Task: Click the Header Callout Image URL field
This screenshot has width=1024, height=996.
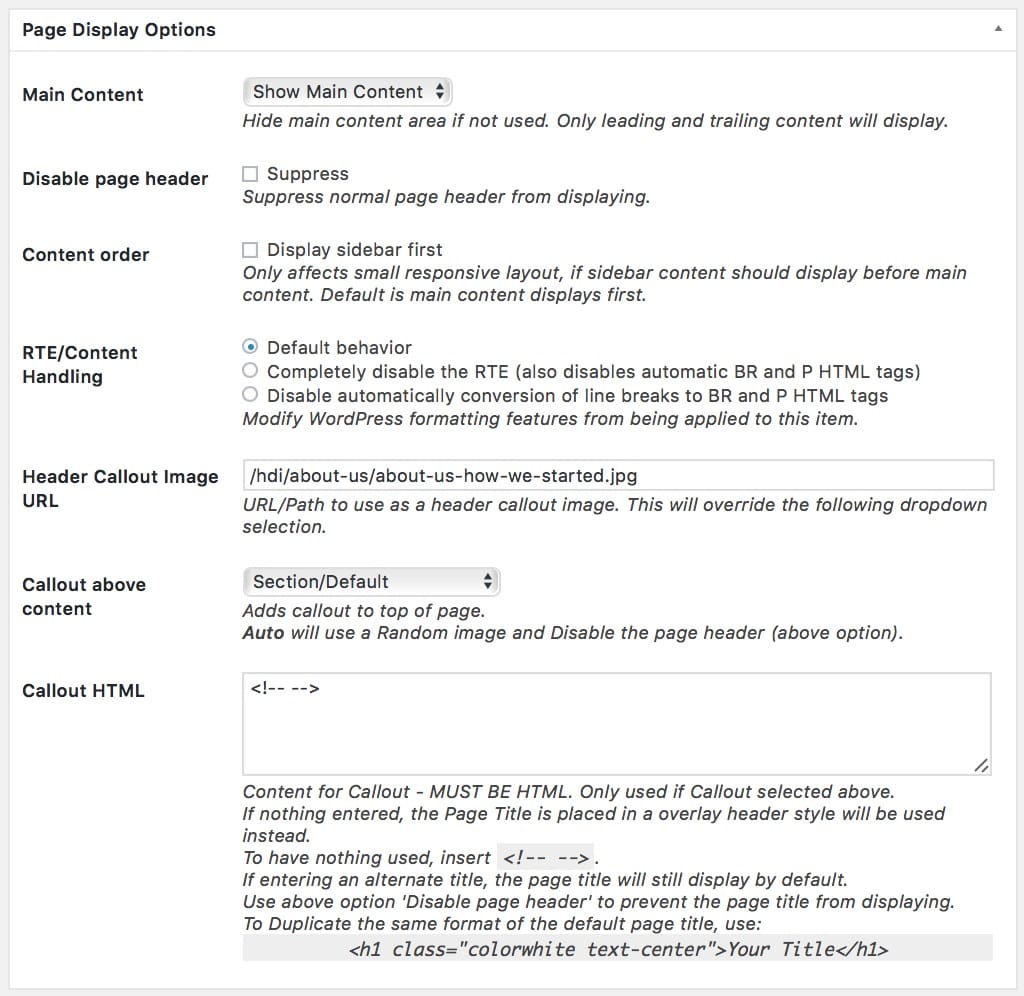Action: pyautogui.click(x=617, y=475)
